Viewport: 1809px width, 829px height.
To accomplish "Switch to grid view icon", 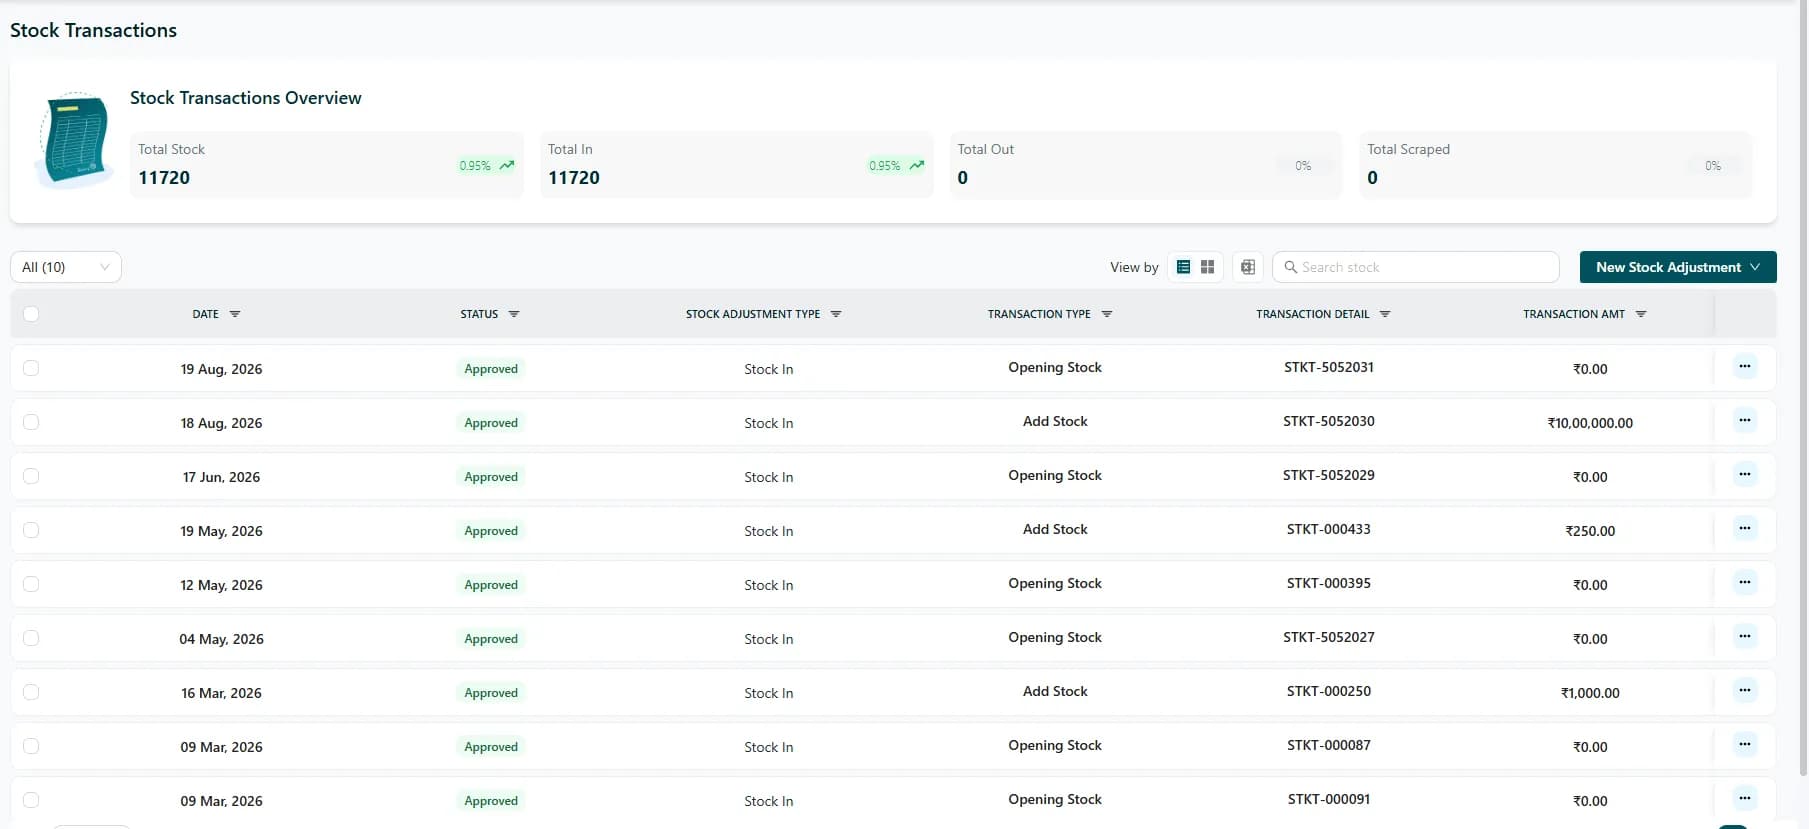I will pyautogui.click(x=1207, y=267).
